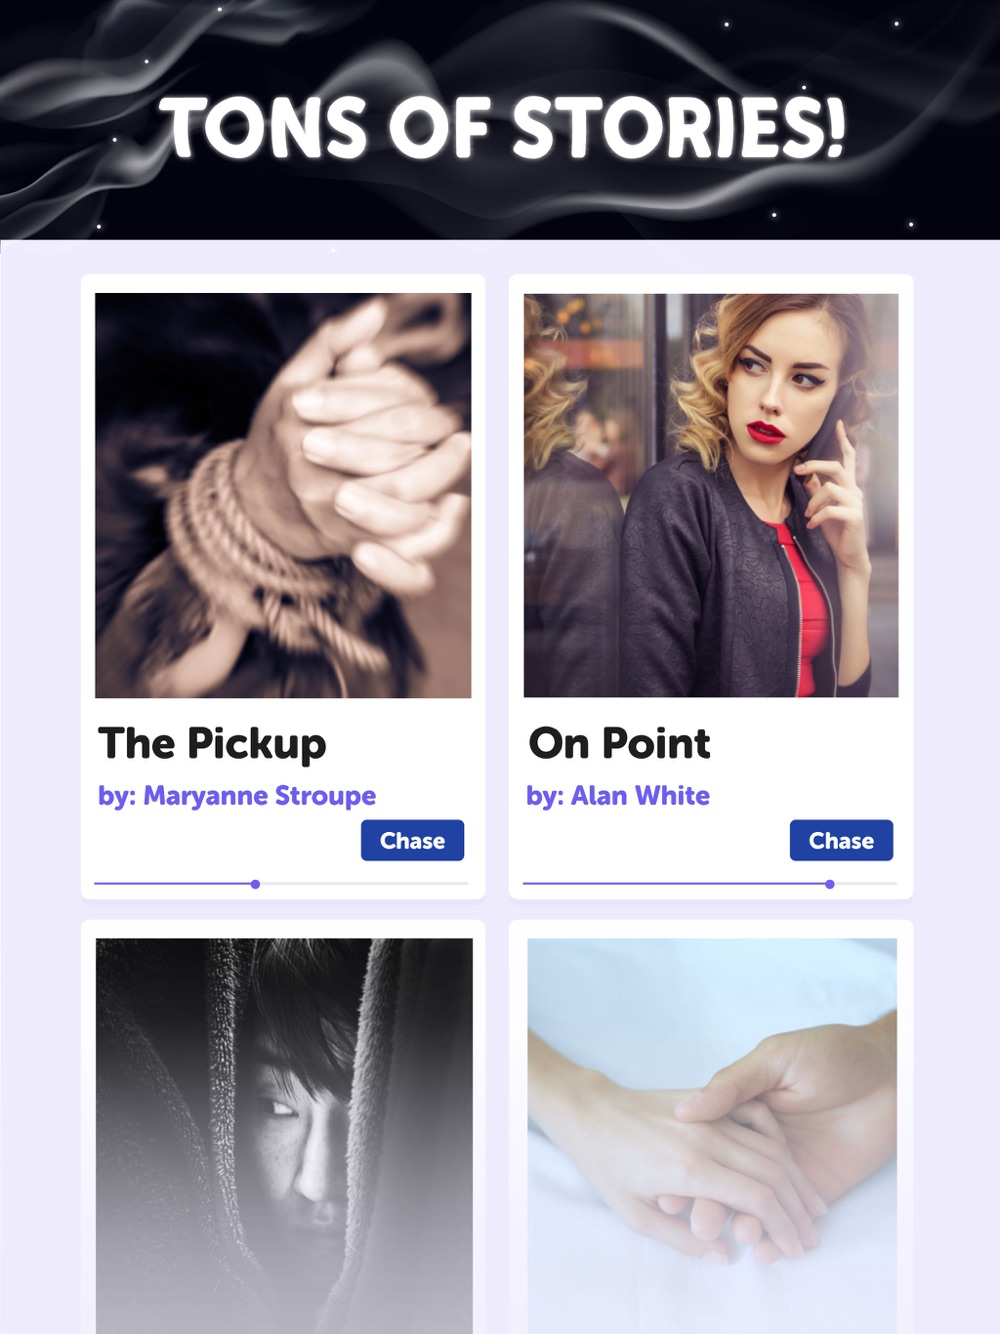Open author link Maryanne Stroupe
This screenshot has width=1000, height=1334.
(x=237, y=796)
